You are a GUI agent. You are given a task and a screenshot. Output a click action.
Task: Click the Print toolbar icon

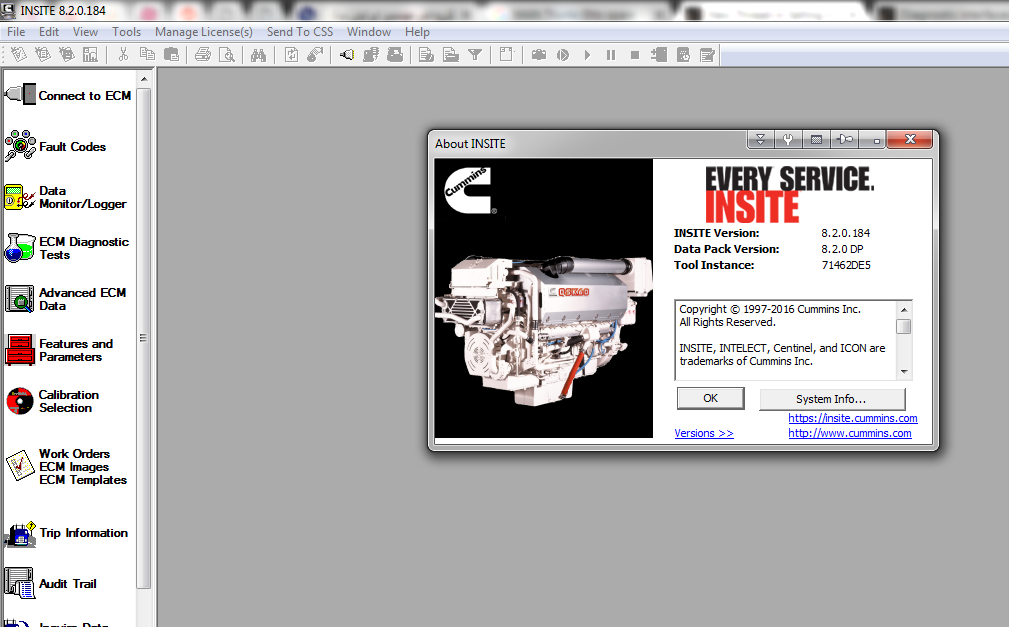[203, 55]
